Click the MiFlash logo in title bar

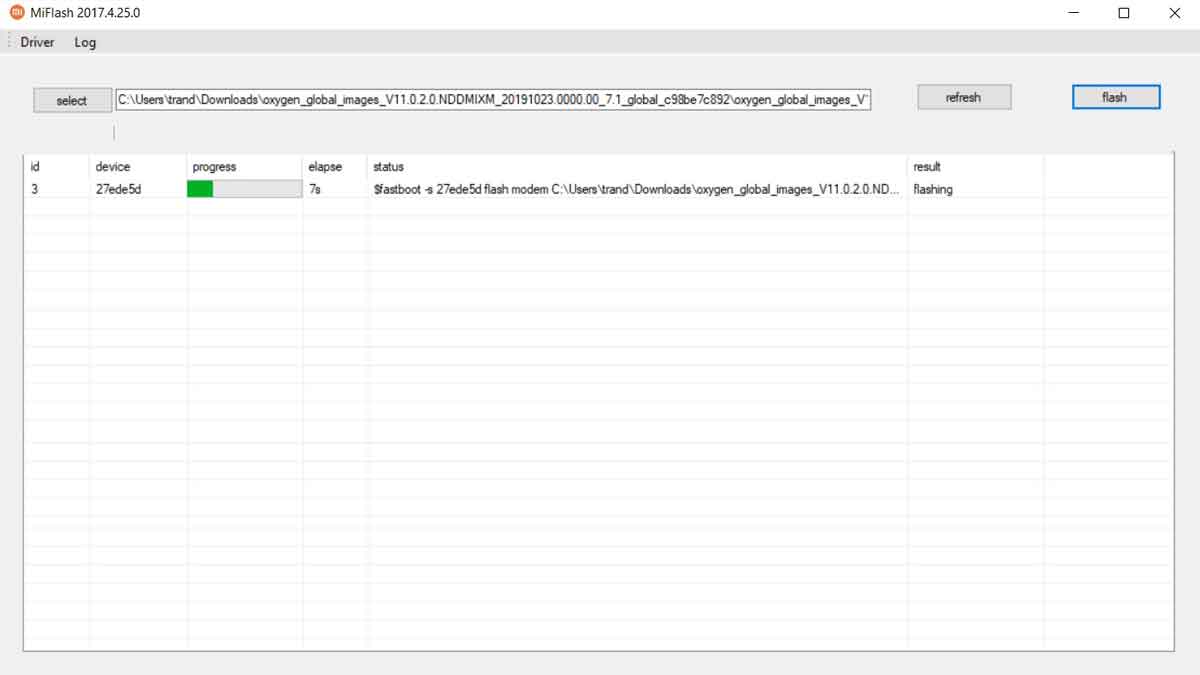click(x=17, y=13)
